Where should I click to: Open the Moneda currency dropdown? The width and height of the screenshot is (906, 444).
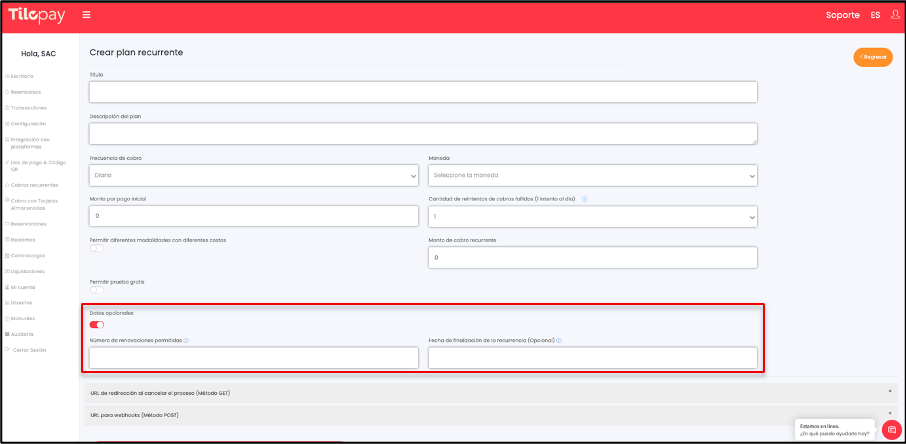coord(592,175)
